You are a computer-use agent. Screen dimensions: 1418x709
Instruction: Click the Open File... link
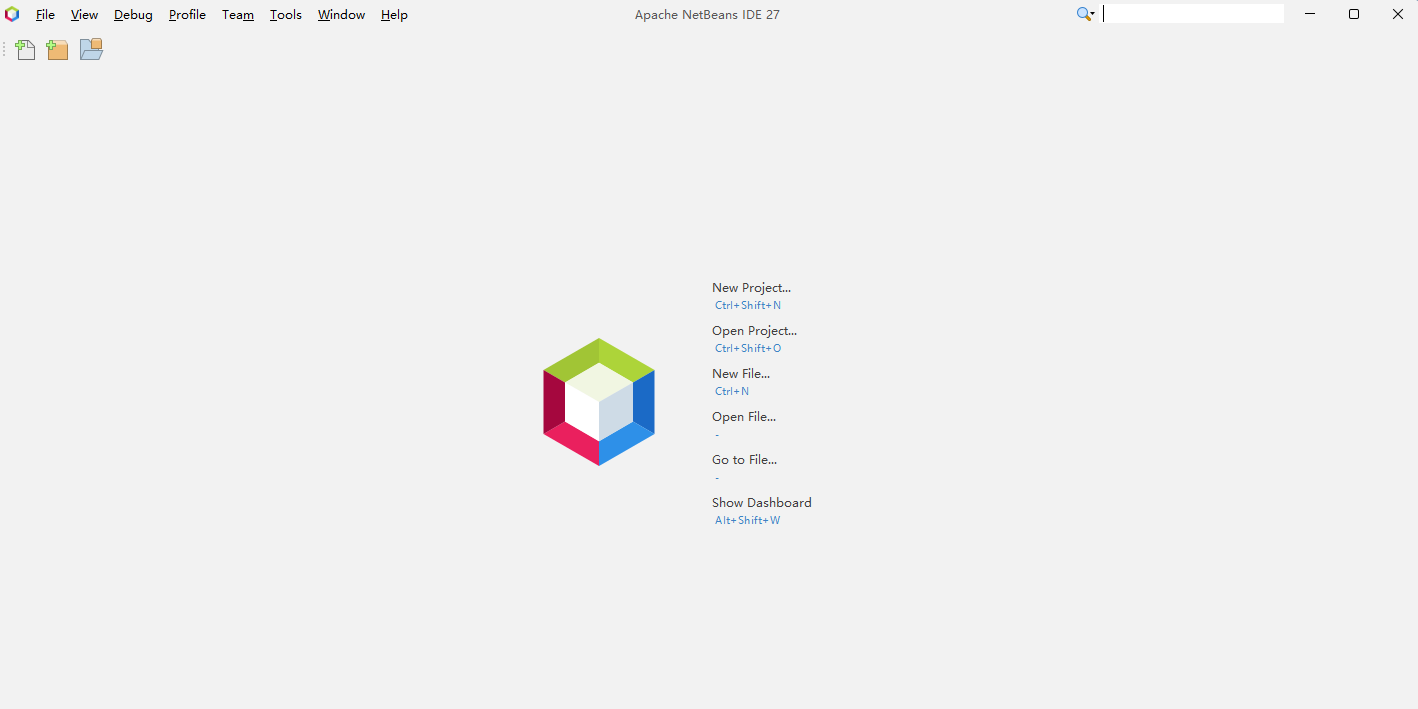point(743,416)
